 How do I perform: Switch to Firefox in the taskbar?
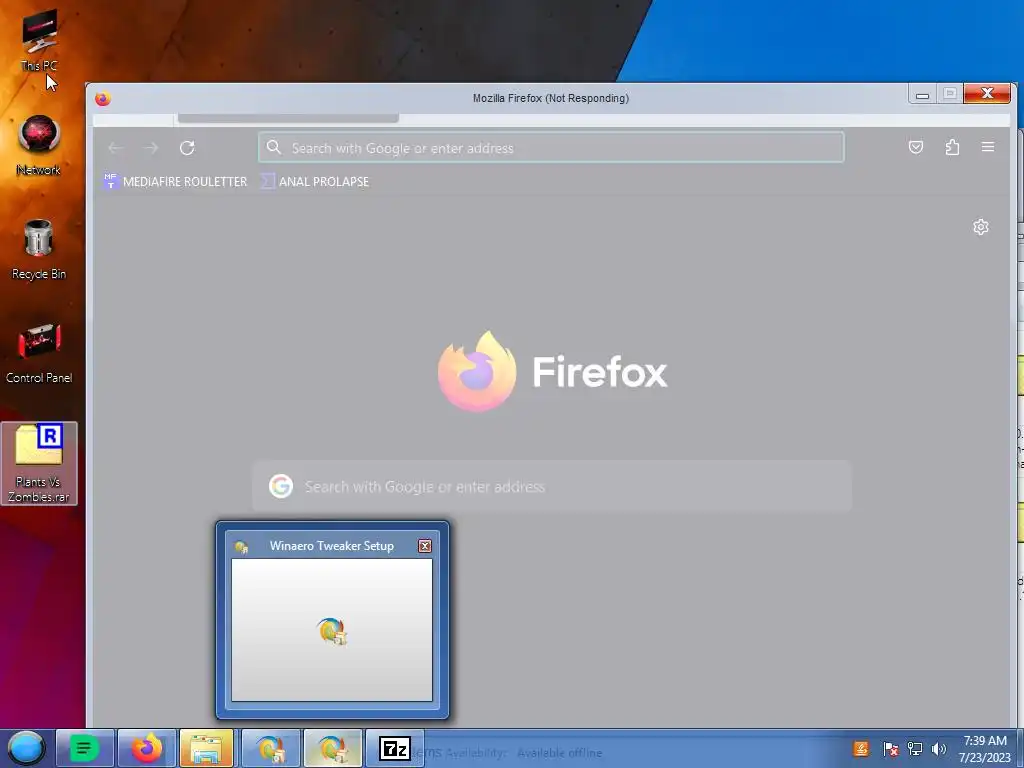pyautogui.click(x=147, y=748)
